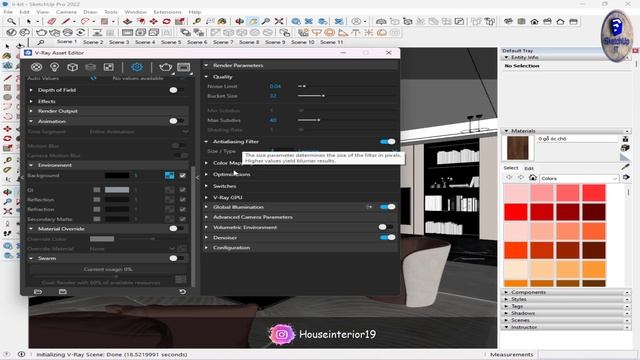The width and height of the screenshot is (640, 360).
Task: Open the Render Elements layers icon in Asset Editor
Action: tap(90, 67)
